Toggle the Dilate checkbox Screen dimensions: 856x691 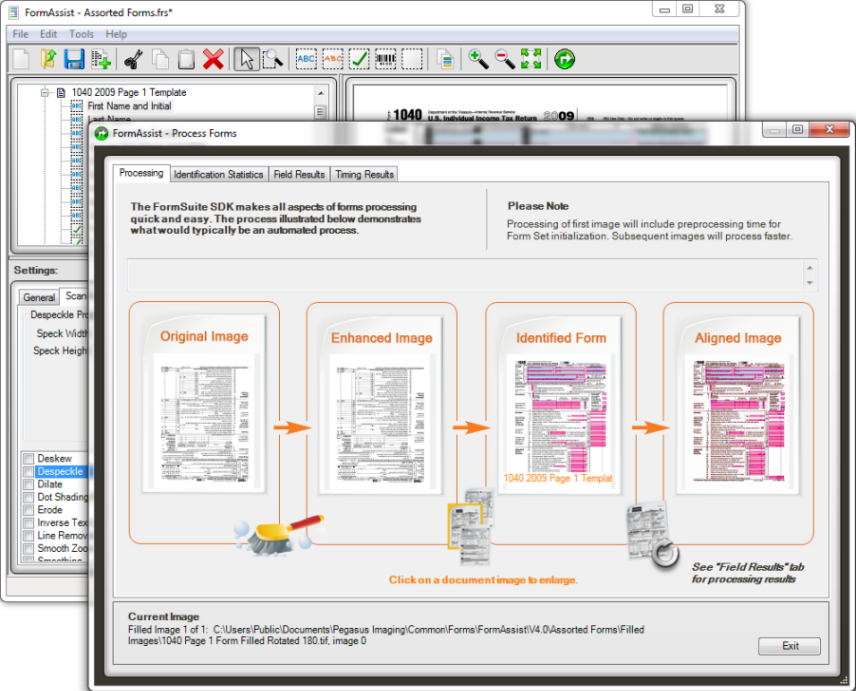pos(28,484)
